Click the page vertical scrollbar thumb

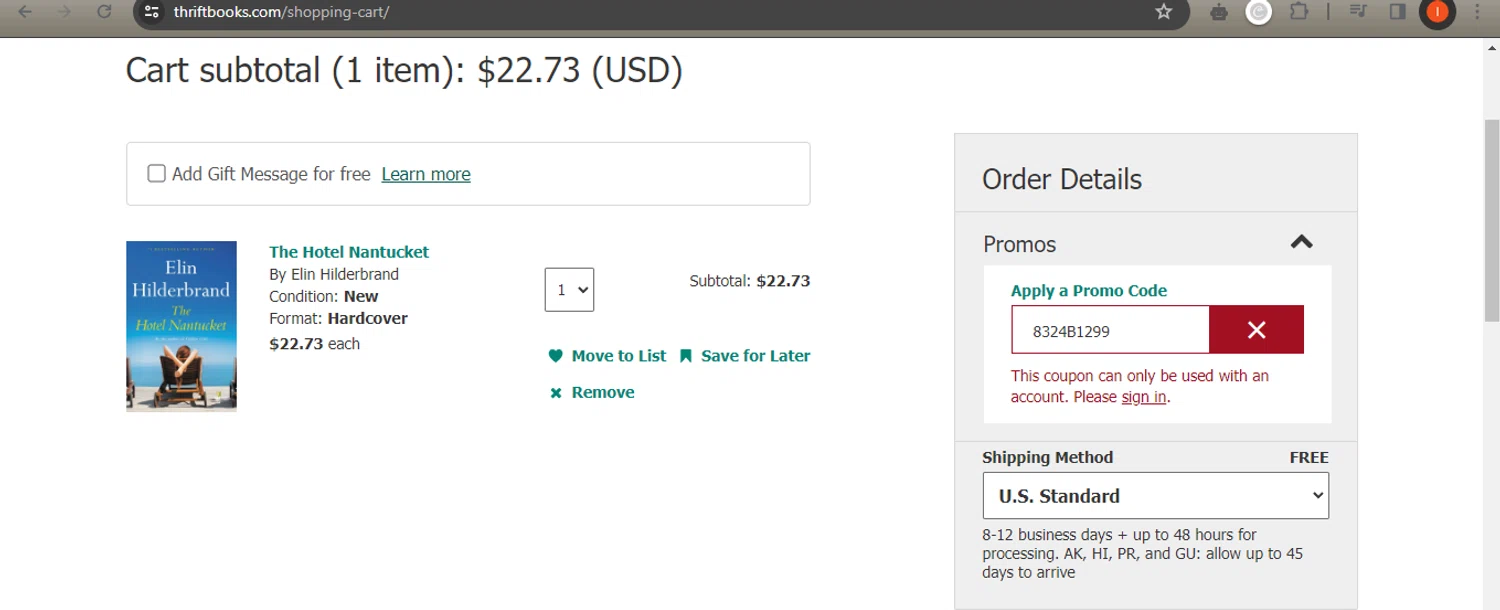[x=1491, y=220]
